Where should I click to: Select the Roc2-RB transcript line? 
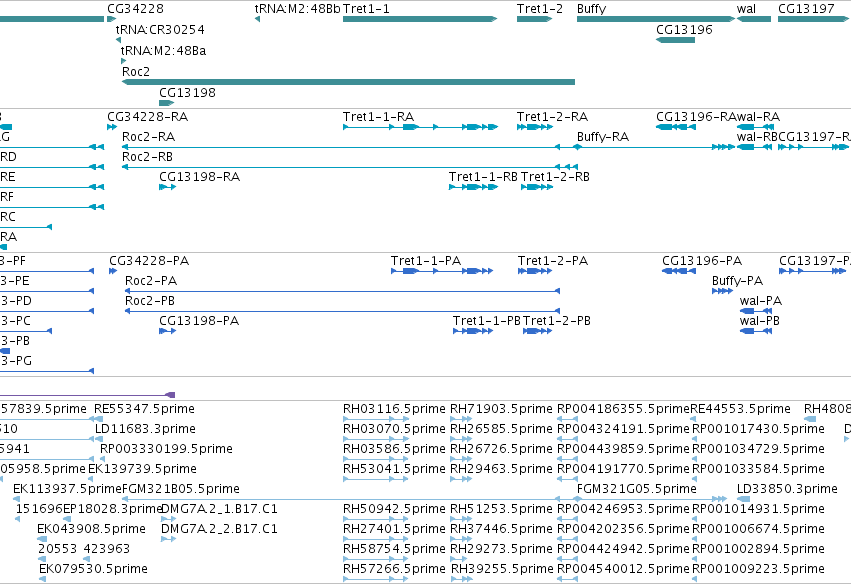point(350,167)
